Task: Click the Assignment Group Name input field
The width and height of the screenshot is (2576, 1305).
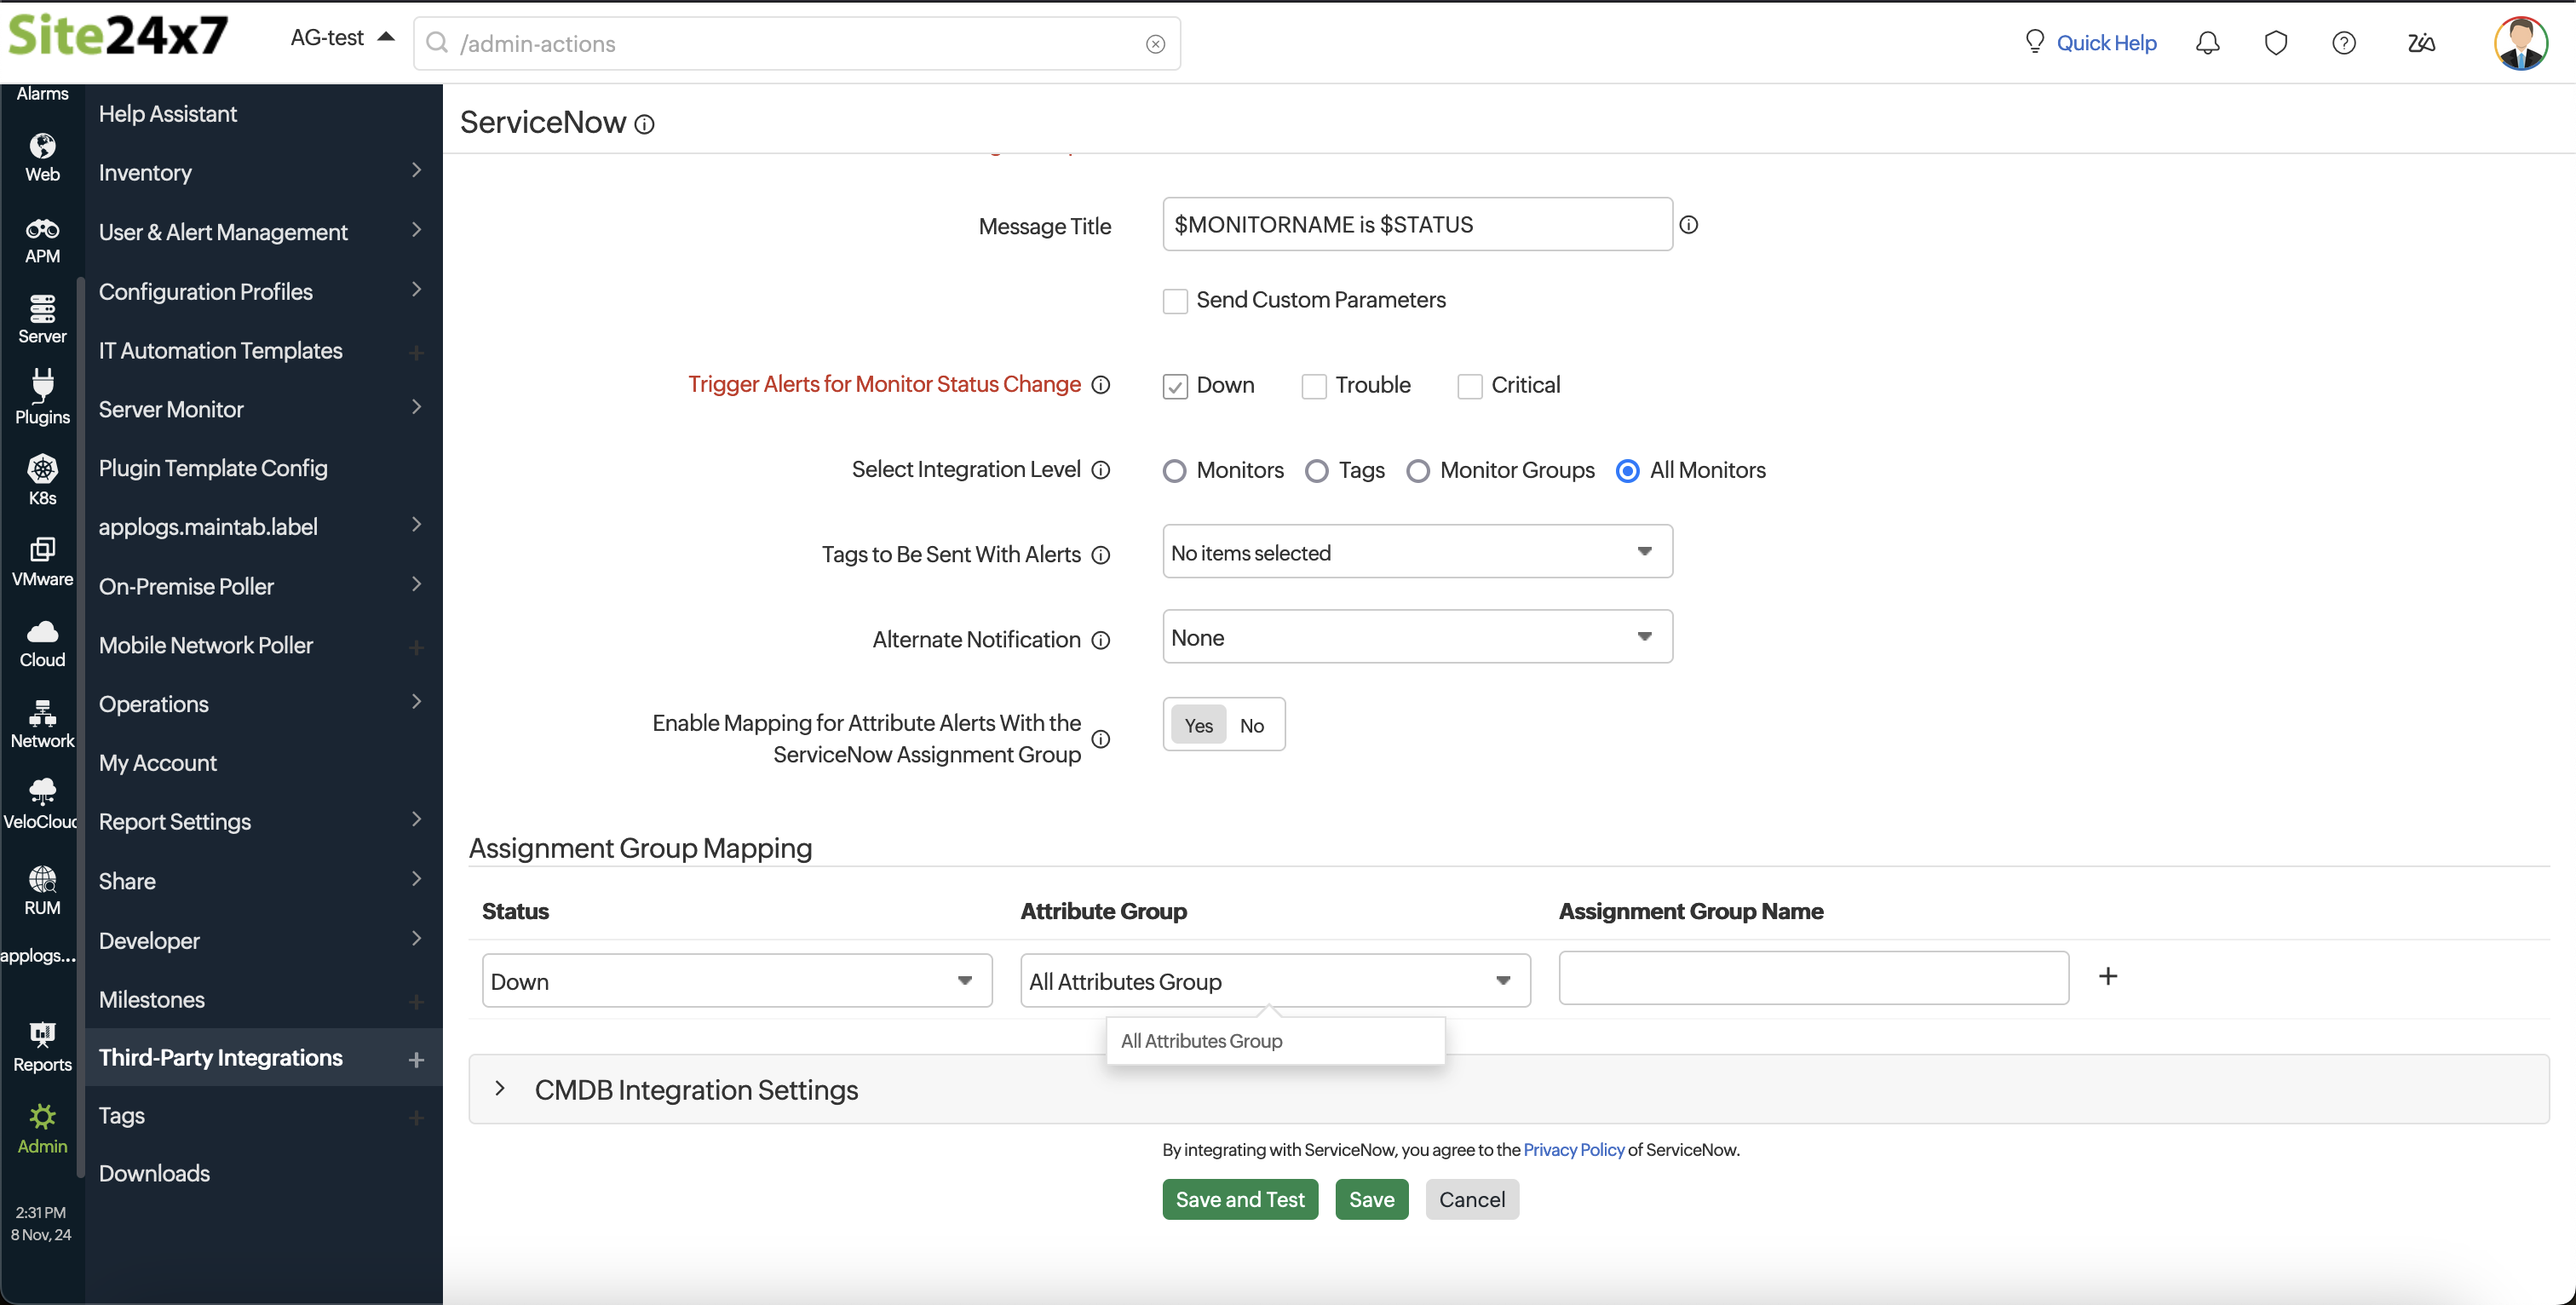Action: click(1814, 980)
